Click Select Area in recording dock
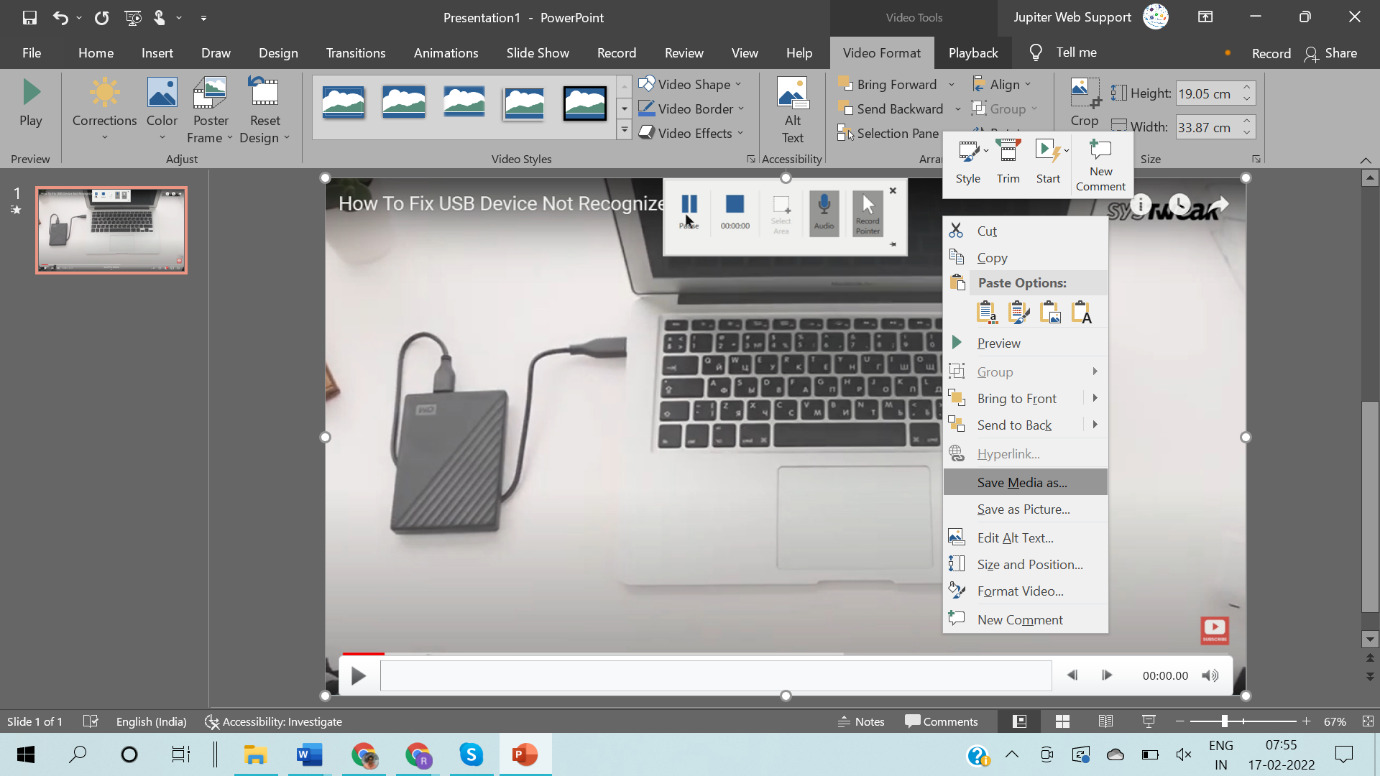The width and height of the screenshot is (1380, 776). coord(781,213)
